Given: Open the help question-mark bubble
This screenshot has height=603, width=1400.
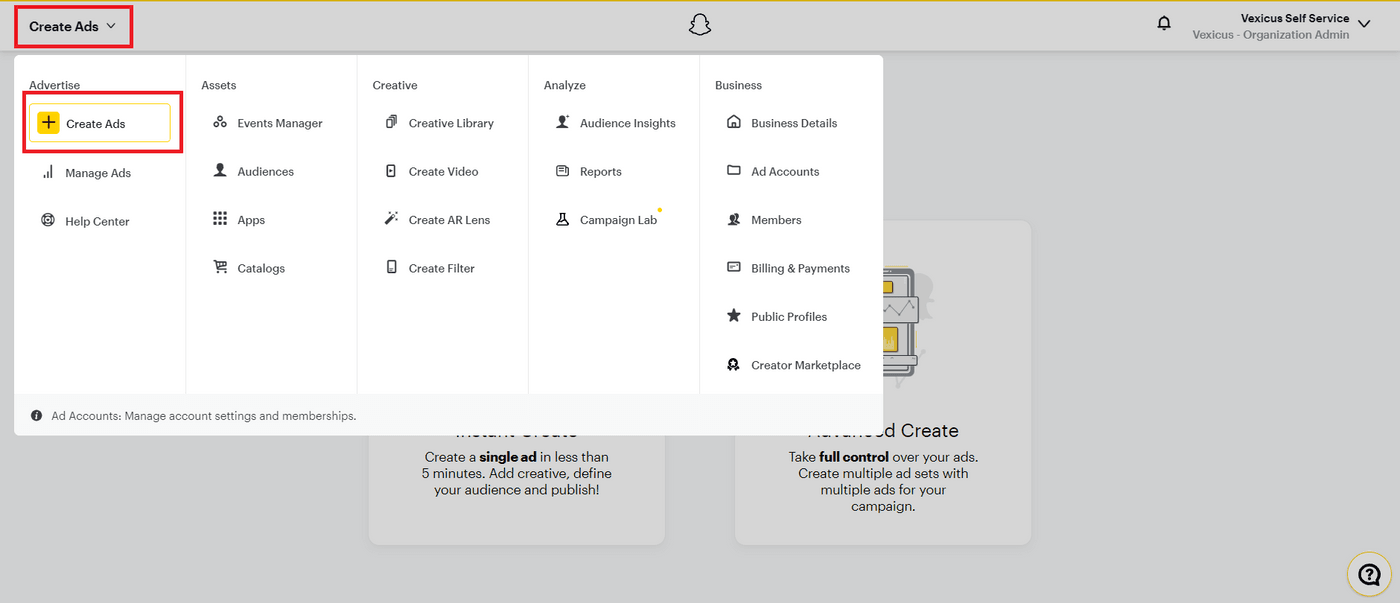Looking at the screenshot, I should pos(1369,574).
